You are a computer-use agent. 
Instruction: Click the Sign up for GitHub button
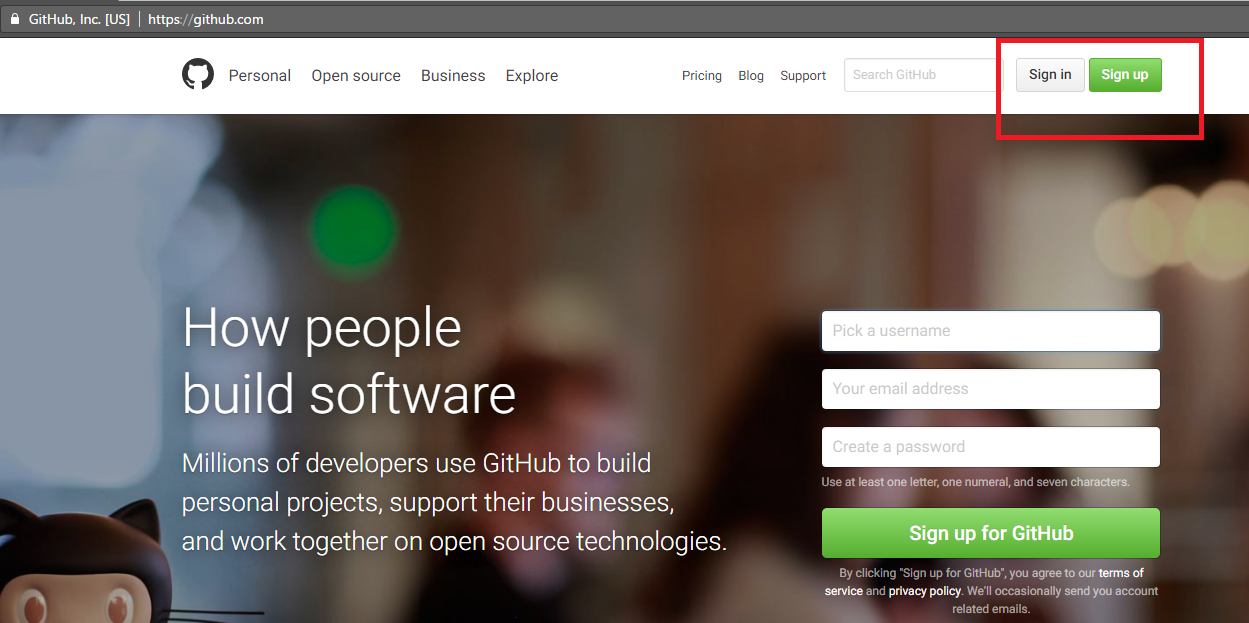pos(991,533)
